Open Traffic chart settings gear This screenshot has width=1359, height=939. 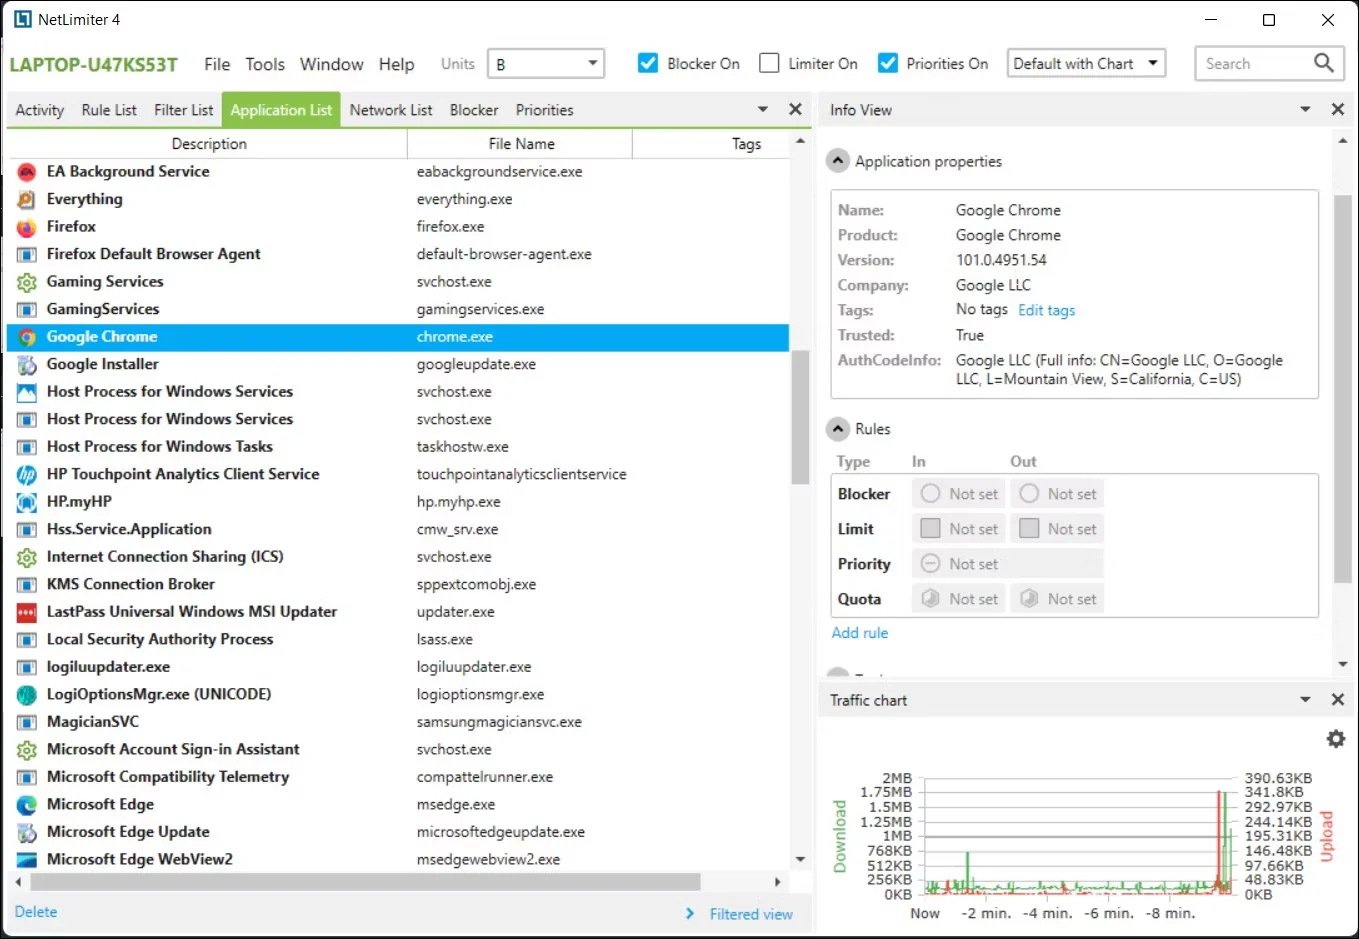coord(1335,739)
